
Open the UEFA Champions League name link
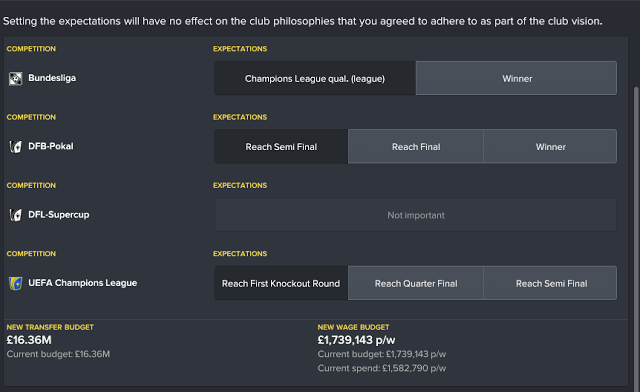[x=82, y=283]
